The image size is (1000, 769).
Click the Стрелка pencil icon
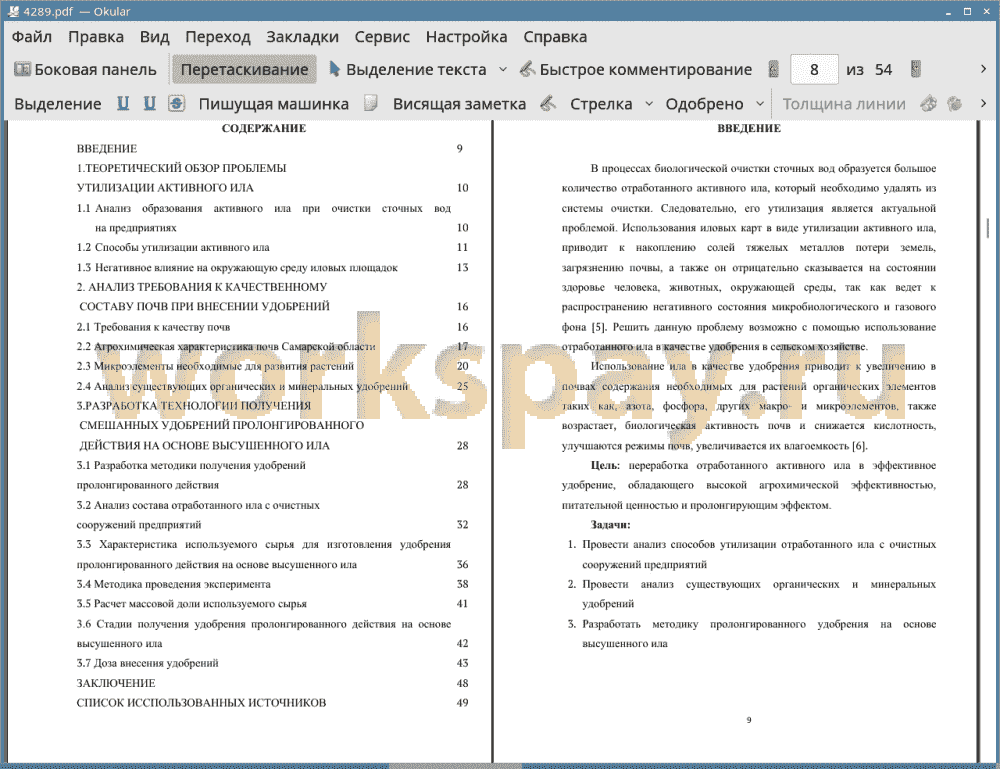pyautogui.click(x=548, y=103)
